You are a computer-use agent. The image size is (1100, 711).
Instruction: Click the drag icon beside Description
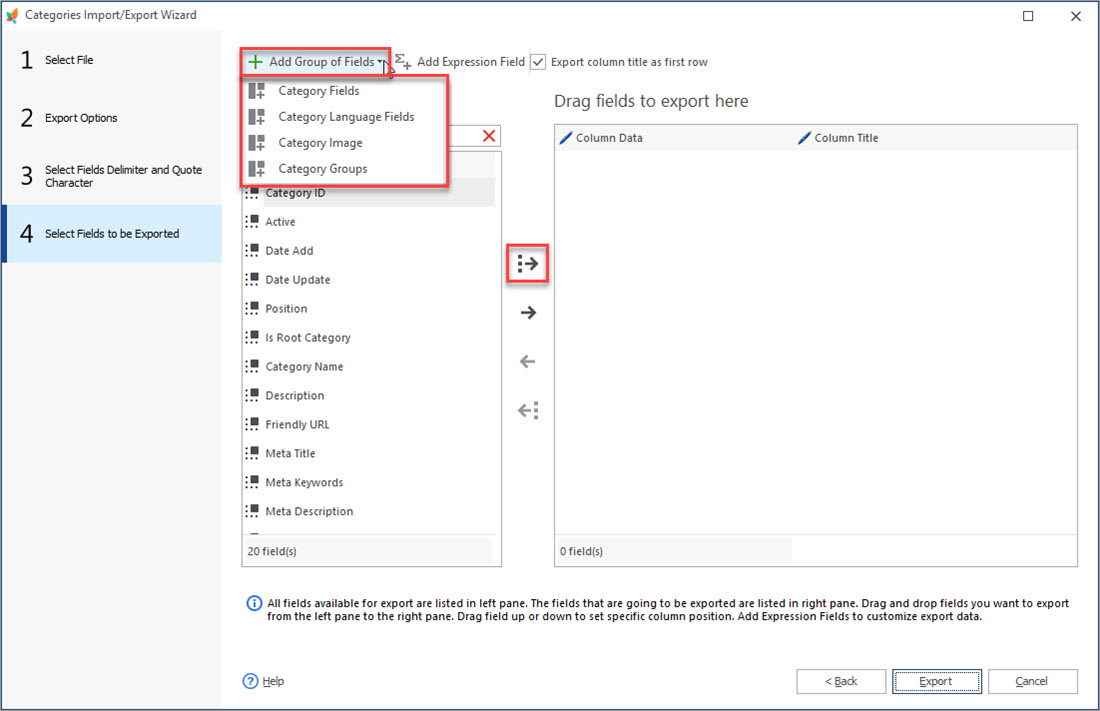pyautogui.click(x=252, y=394)
